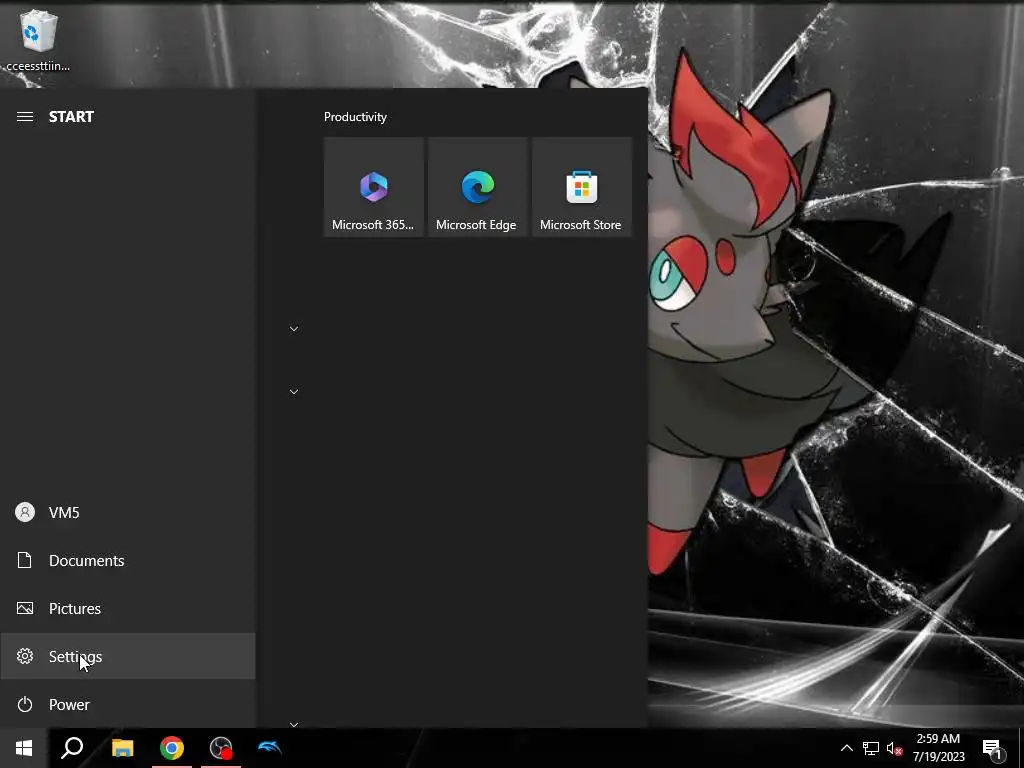The height and width of the screenshot is (768, 1024).
Task: Click the START label in the menu header
Action: 71,117
